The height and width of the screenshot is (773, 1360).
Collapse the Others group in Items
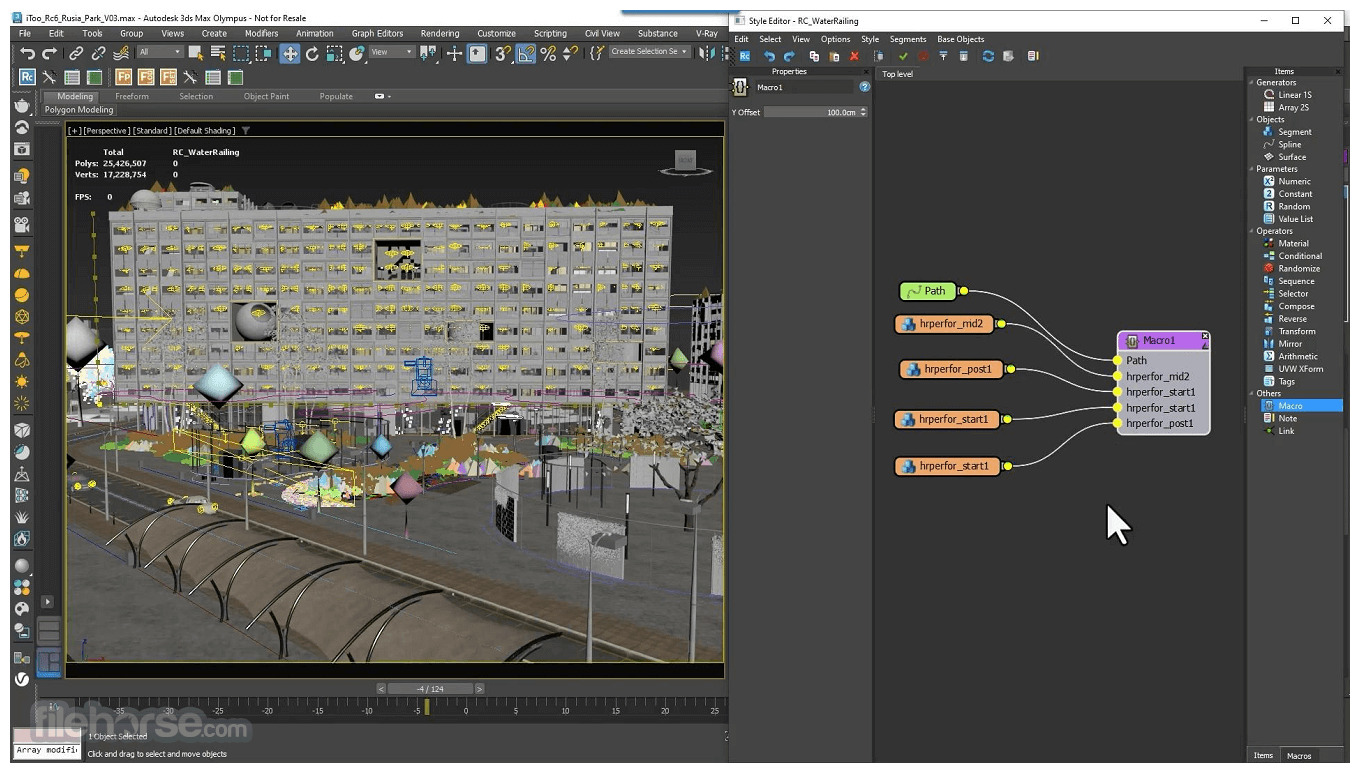1252,394
